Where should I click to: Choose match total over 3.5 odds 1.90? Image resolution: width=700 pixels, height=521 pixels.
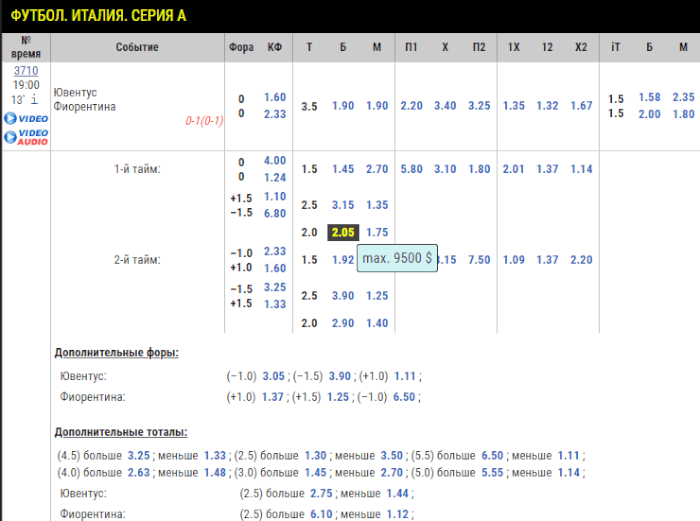[343, 106]
